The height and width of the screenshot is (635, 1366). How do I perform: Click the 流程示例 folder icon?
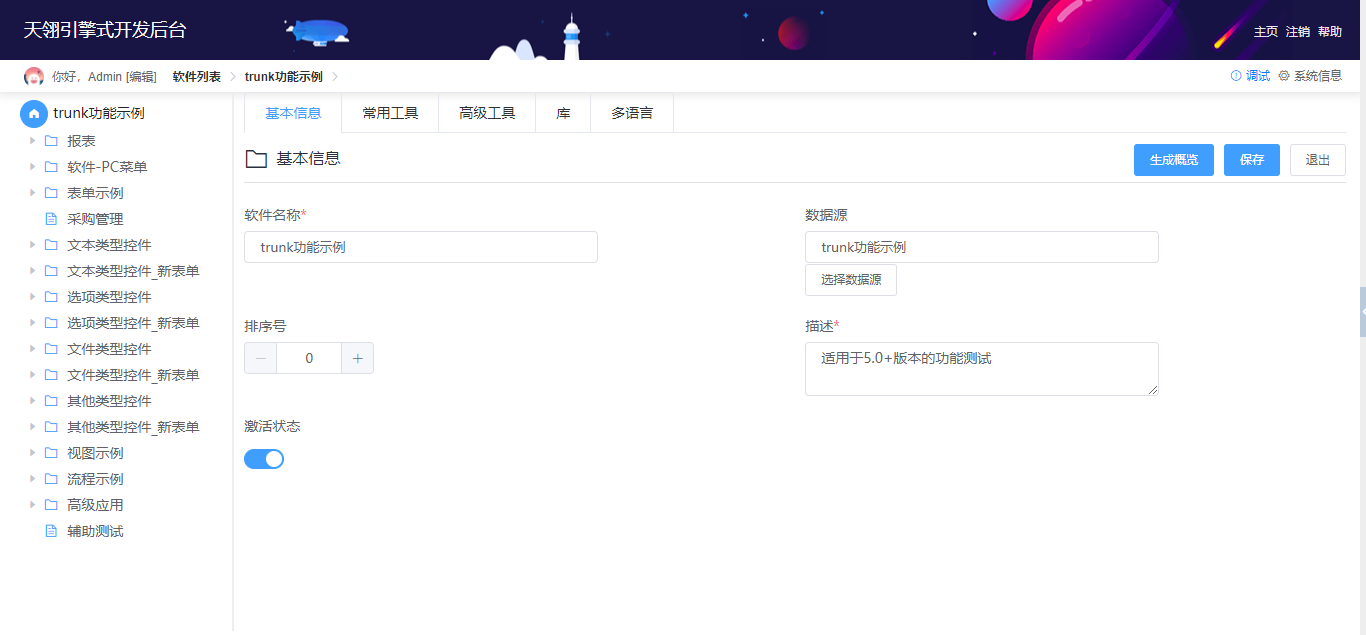tap(53, 478)
